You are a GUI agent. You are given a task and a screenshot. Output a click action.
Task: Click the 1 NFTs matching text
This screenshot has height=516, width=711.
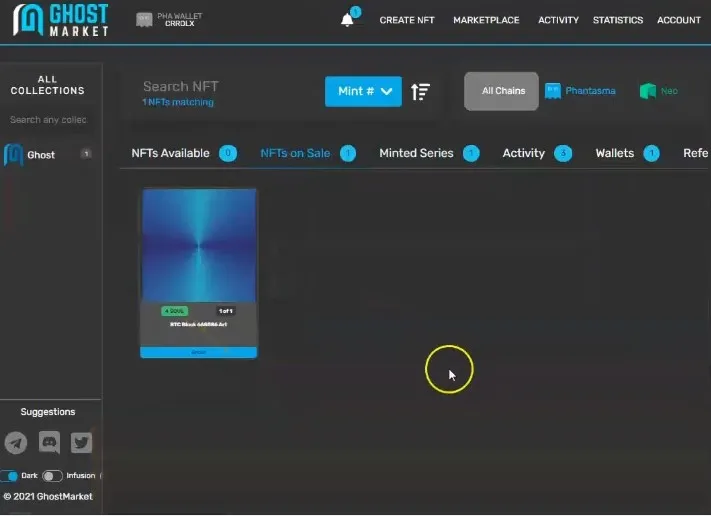click(178, 102)
